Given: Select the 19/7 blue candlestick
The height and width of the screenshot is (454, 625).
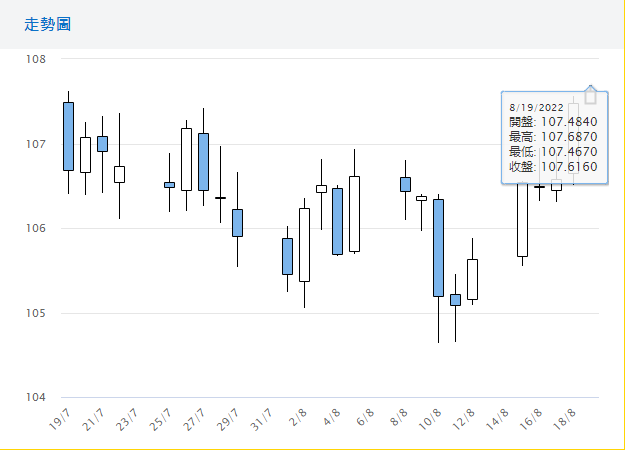Looking at the screenshot, I should click(x=68, y=136).
